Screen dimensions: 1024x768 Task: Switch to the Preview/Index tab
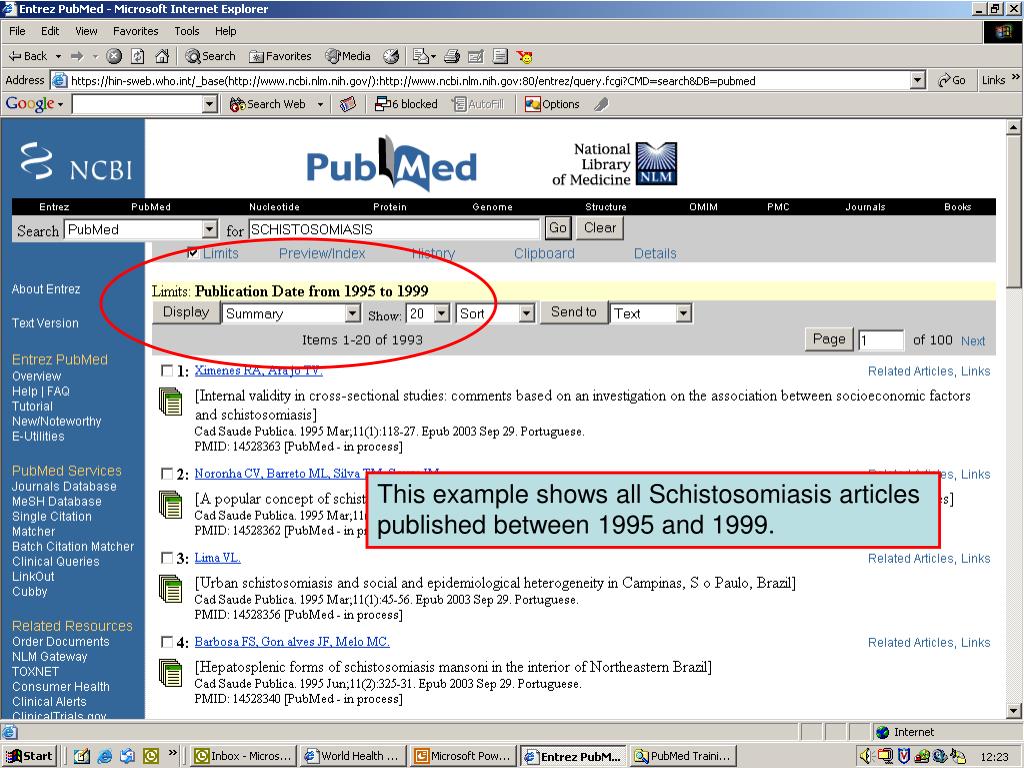point(322,253)
